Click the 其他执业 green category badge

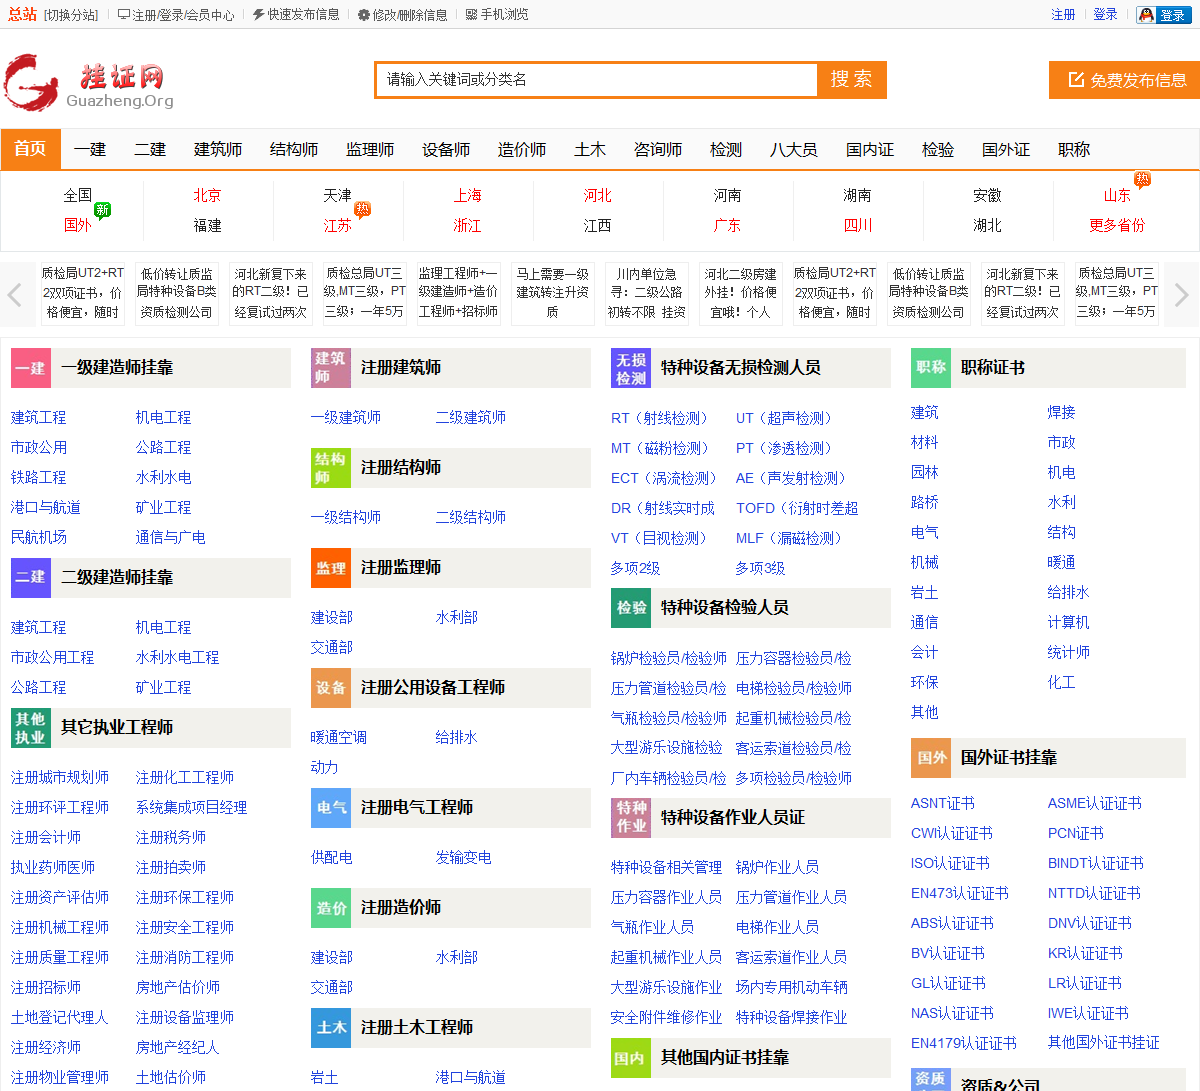[31, 728]
